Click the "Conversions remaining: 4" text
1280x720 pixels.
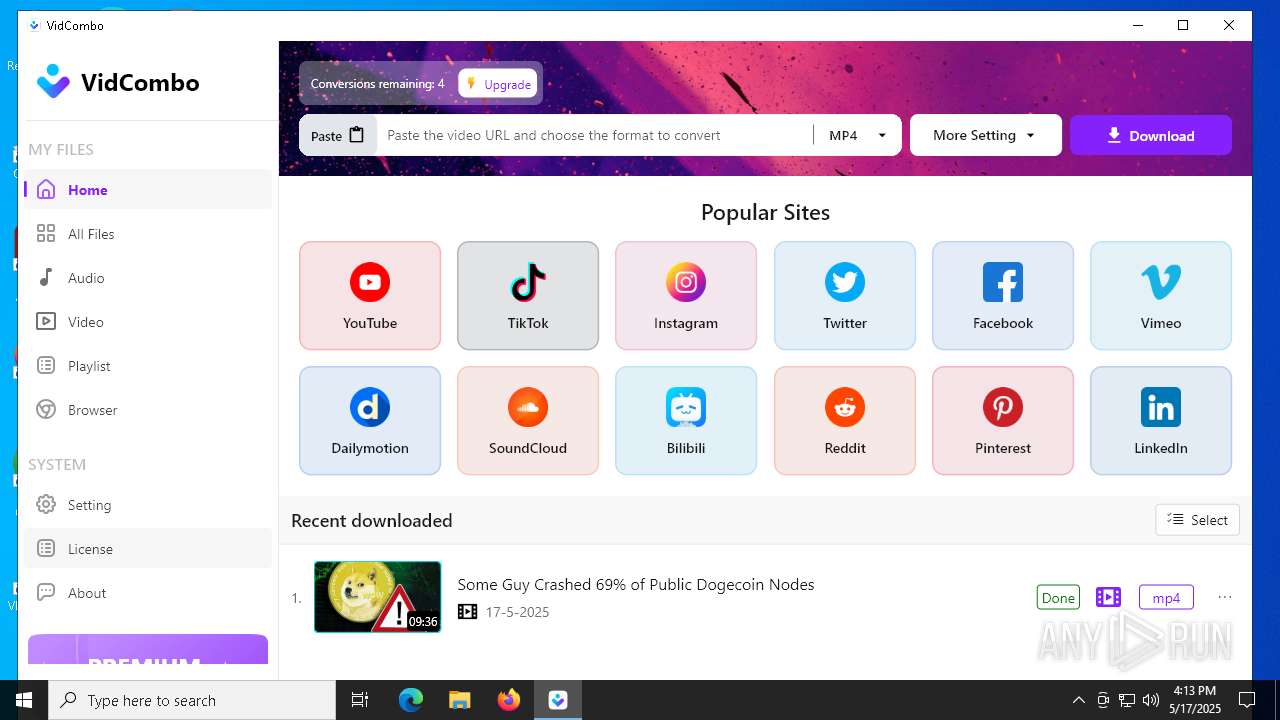coord(377,84)
